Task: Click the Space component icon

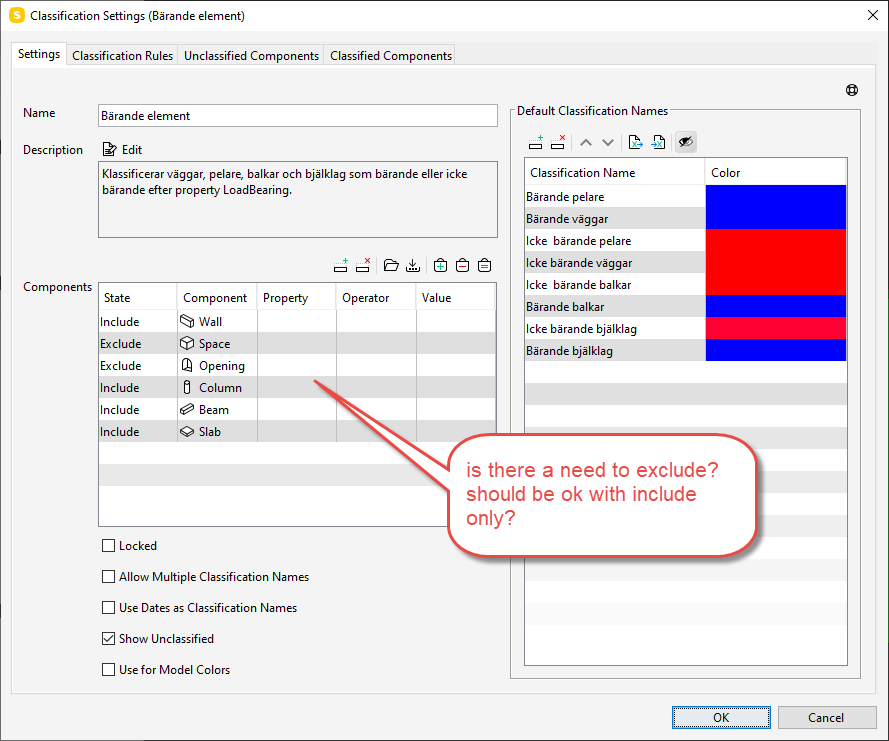Action: point(187,344)
